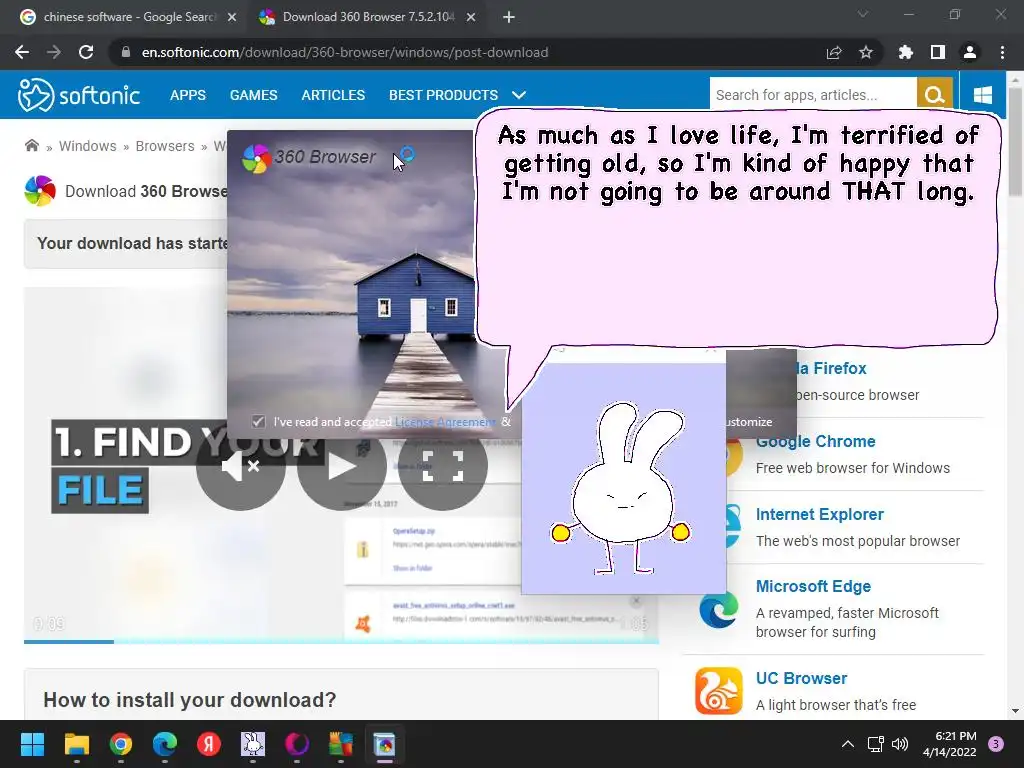
Task: Switch to the chinese software Google Search tab
Action: pyautogui.click(x=128, y=17)
